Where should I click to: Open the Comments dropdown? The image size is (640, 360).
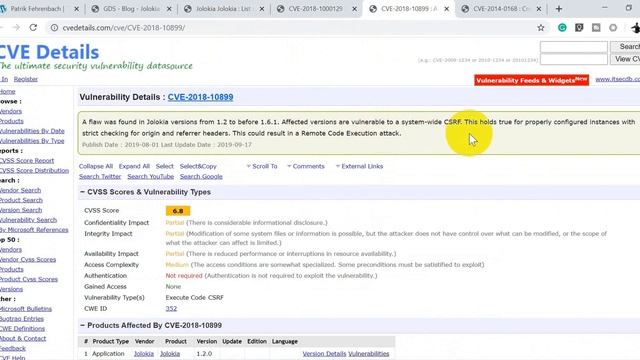tap(306, 166)
